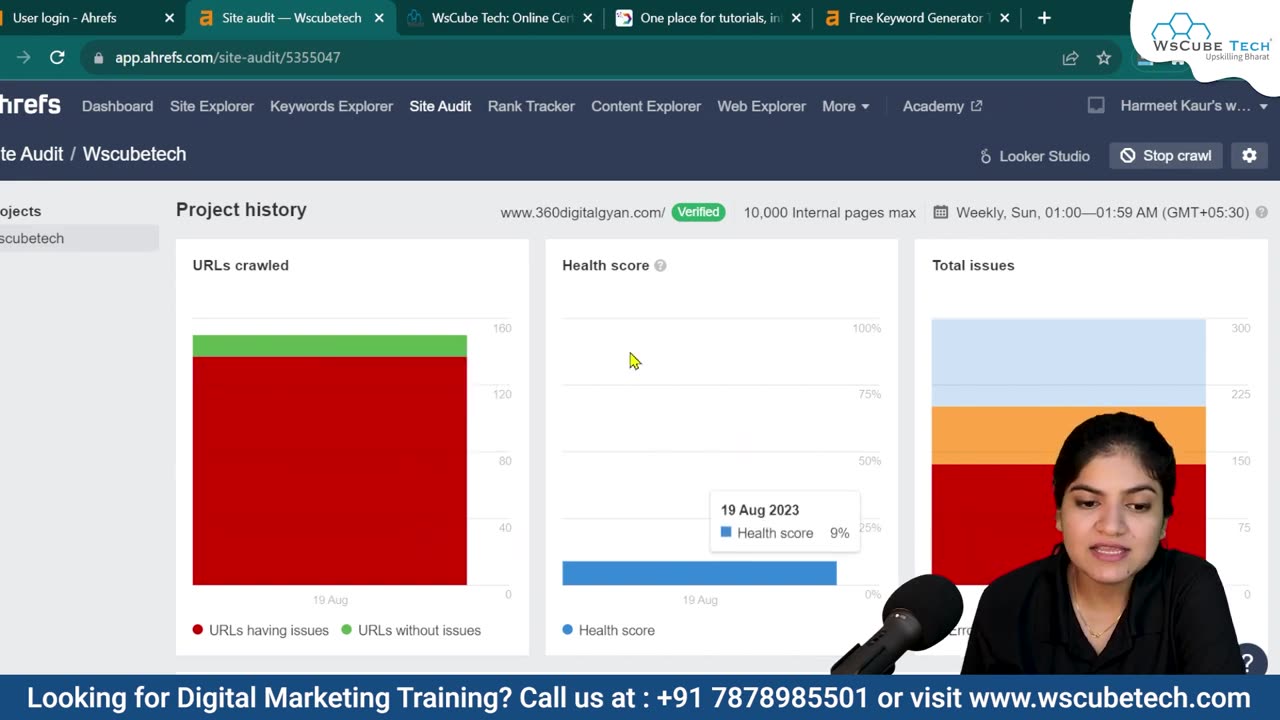Expand the More dropdown menu
Viewport: 1280px width, 720px height.
[846, 106]
